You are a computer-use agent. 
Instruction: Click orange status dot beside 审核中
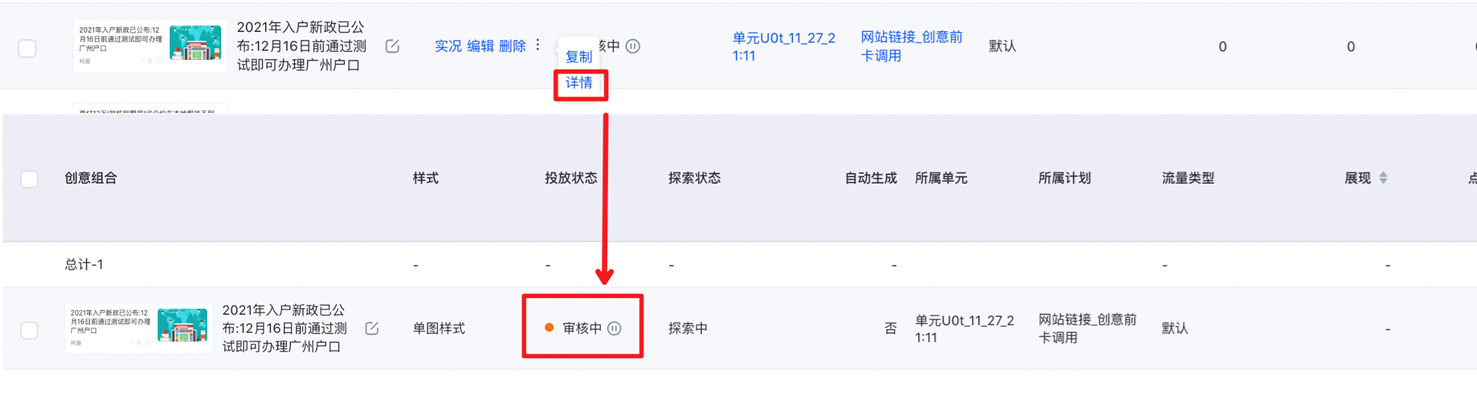click(x=549, y=328)
